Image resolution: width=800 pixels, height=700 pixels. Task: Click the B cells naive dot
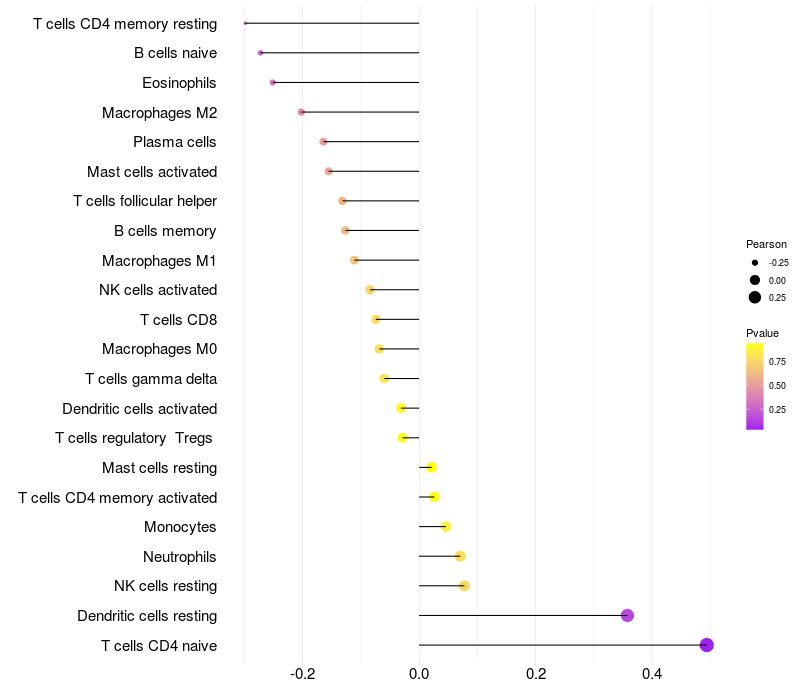(261, 53)
